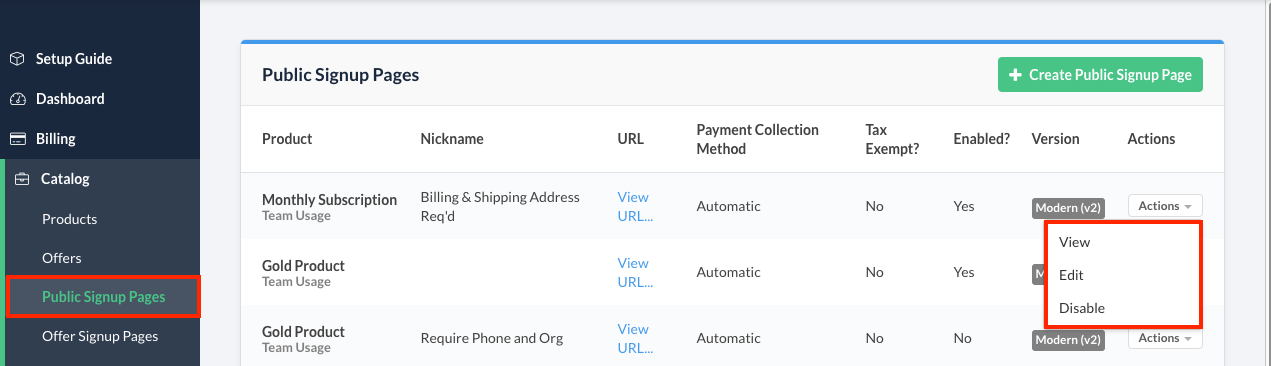The height and width of the screenshot is (366, 1271).
Task: Open Actions dropdown for Monthly Subscription
Action: coord(1165,206)
